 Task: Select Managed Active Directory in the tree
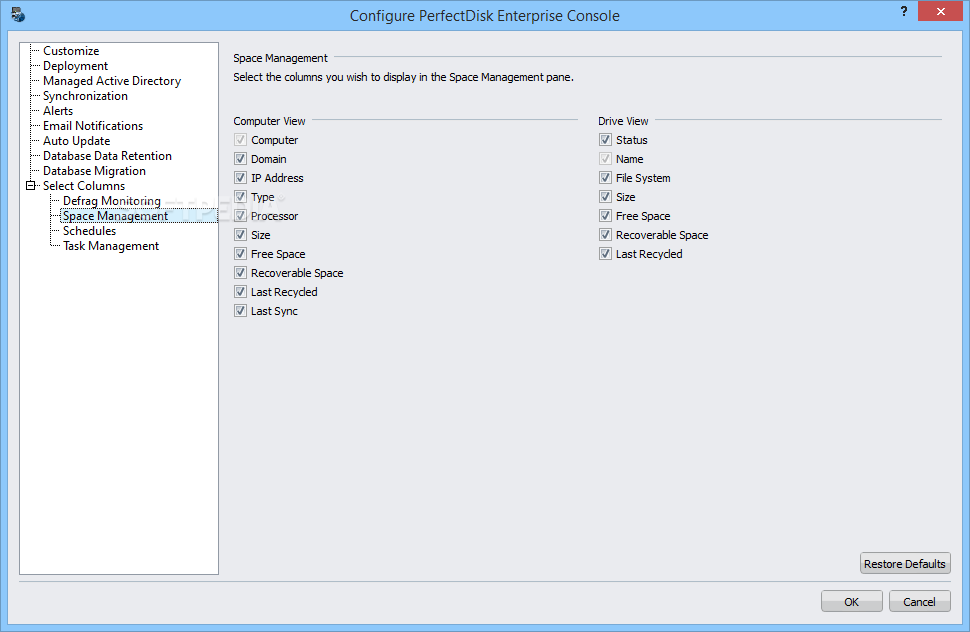(112, 81)
